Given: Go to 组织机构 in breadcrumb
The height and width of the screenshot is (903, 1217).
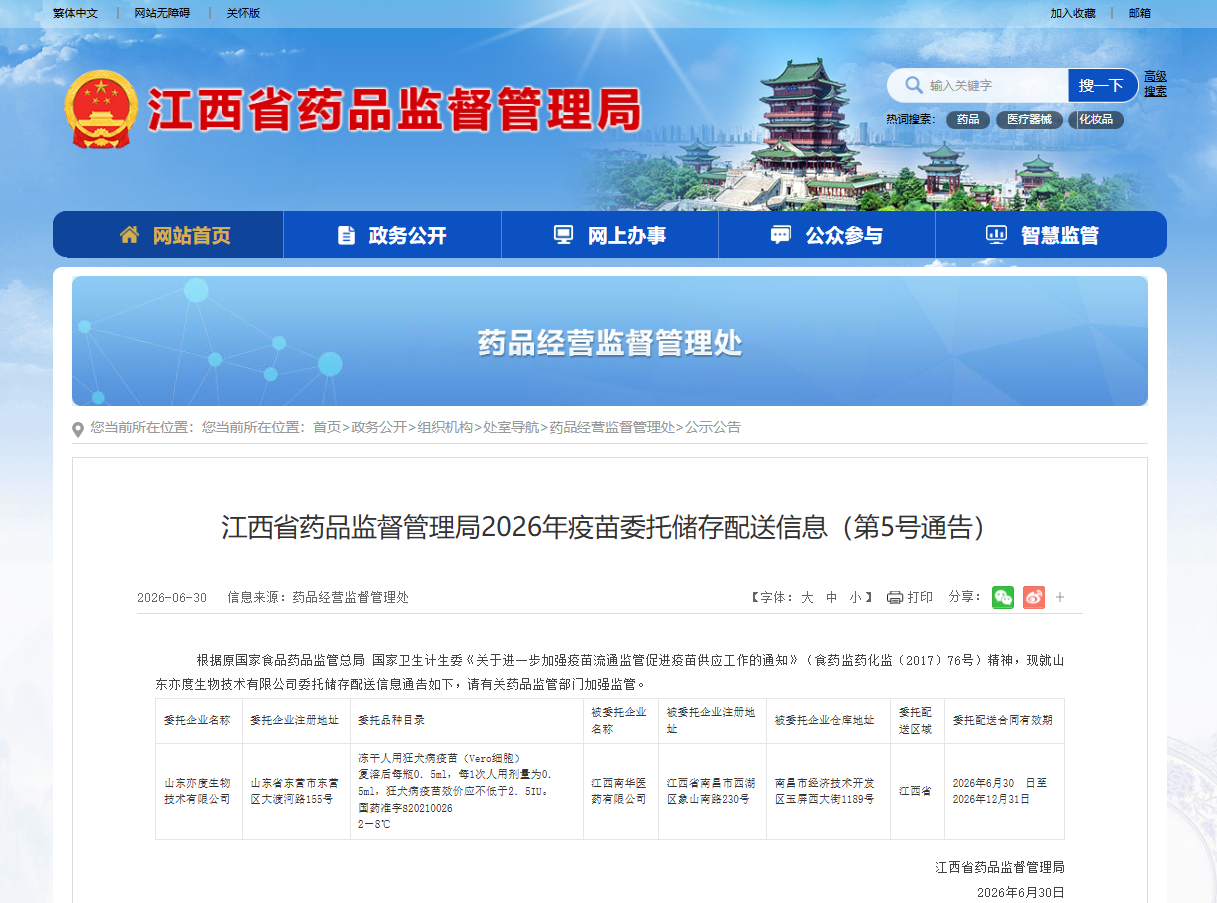Looking at the screenshot, I should pyautogui.click(x=445, y=427).
